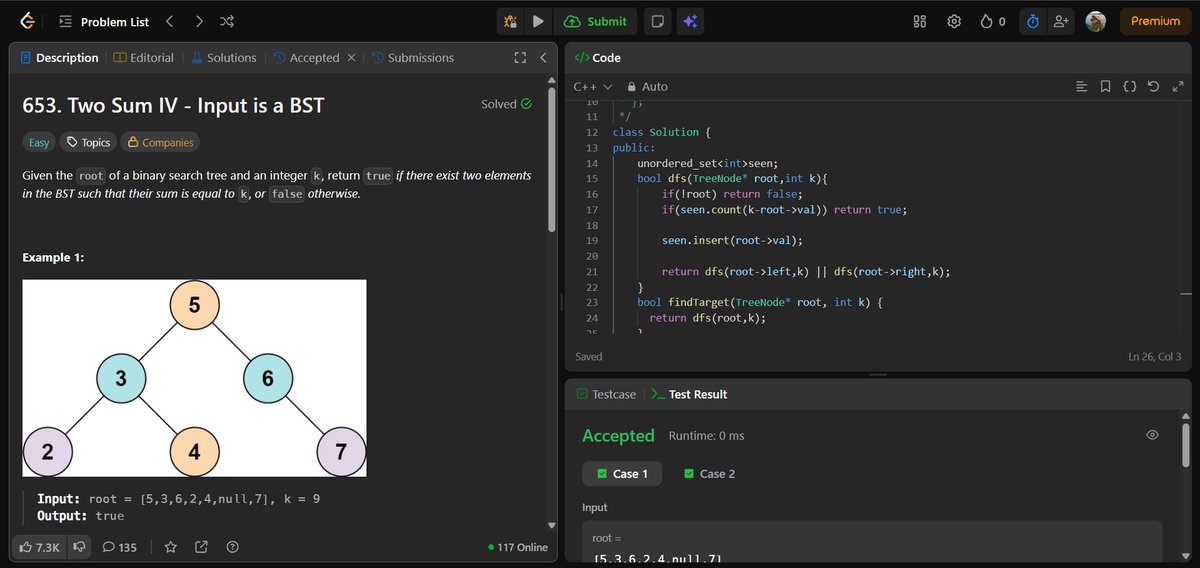Screen dimensions: 1200x568
Task: Click code line 'unordered_set<int>seen;'
Action: tap(707, 163)
